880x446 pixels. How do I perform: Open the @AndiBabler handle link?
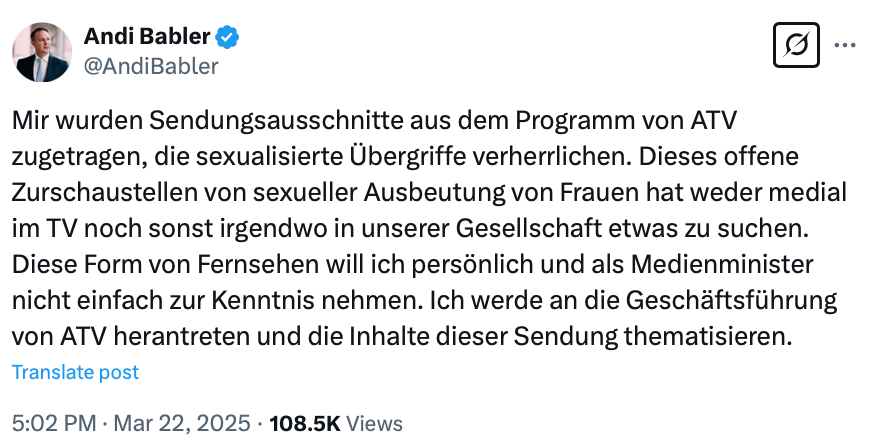coord(151,66)
